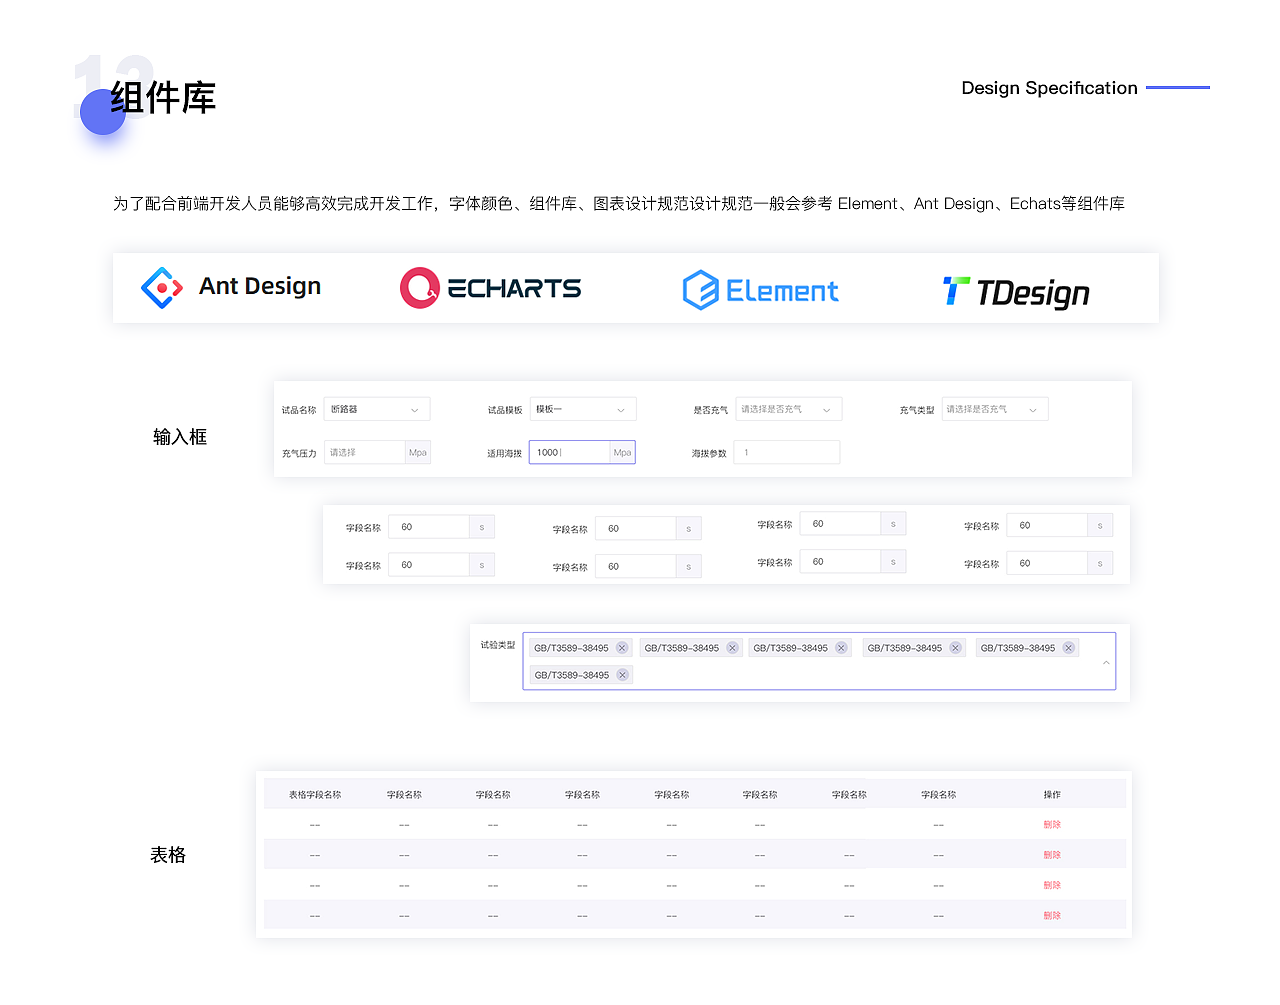1280x1005 pixels.
Task: Collapse the 试验类型 multi-select with chevron
Action: pyautogui.click(x=1106, y=661)
